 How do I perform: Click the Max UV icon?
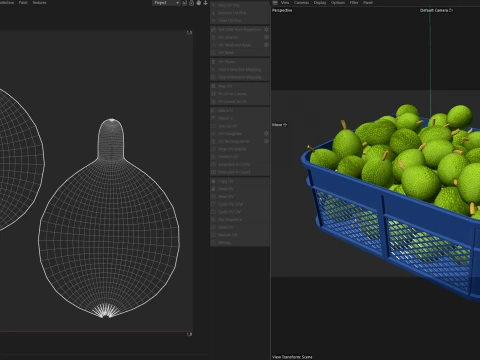pyautogui.click(x=214, y=86)
